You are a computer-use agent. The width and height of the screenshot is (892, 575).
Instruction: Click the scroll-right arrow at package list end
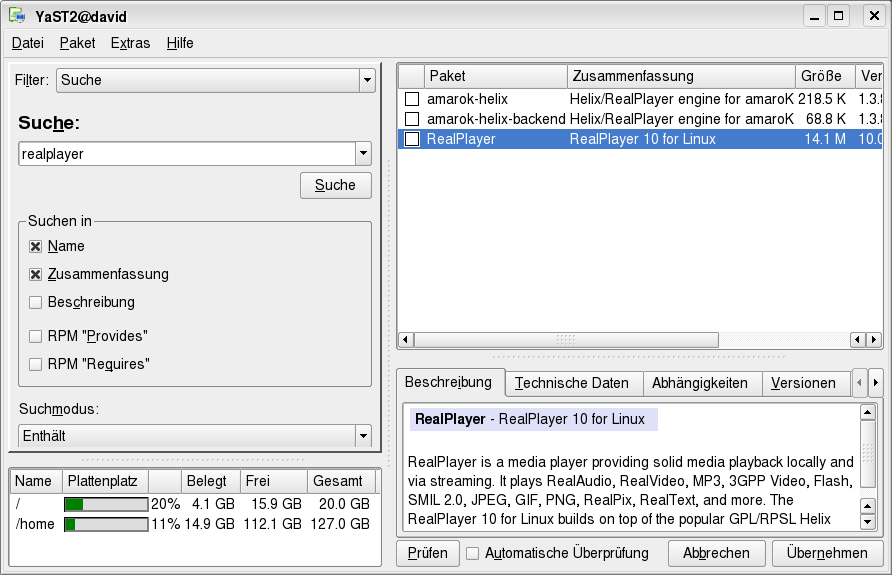(x=874, y=340)
